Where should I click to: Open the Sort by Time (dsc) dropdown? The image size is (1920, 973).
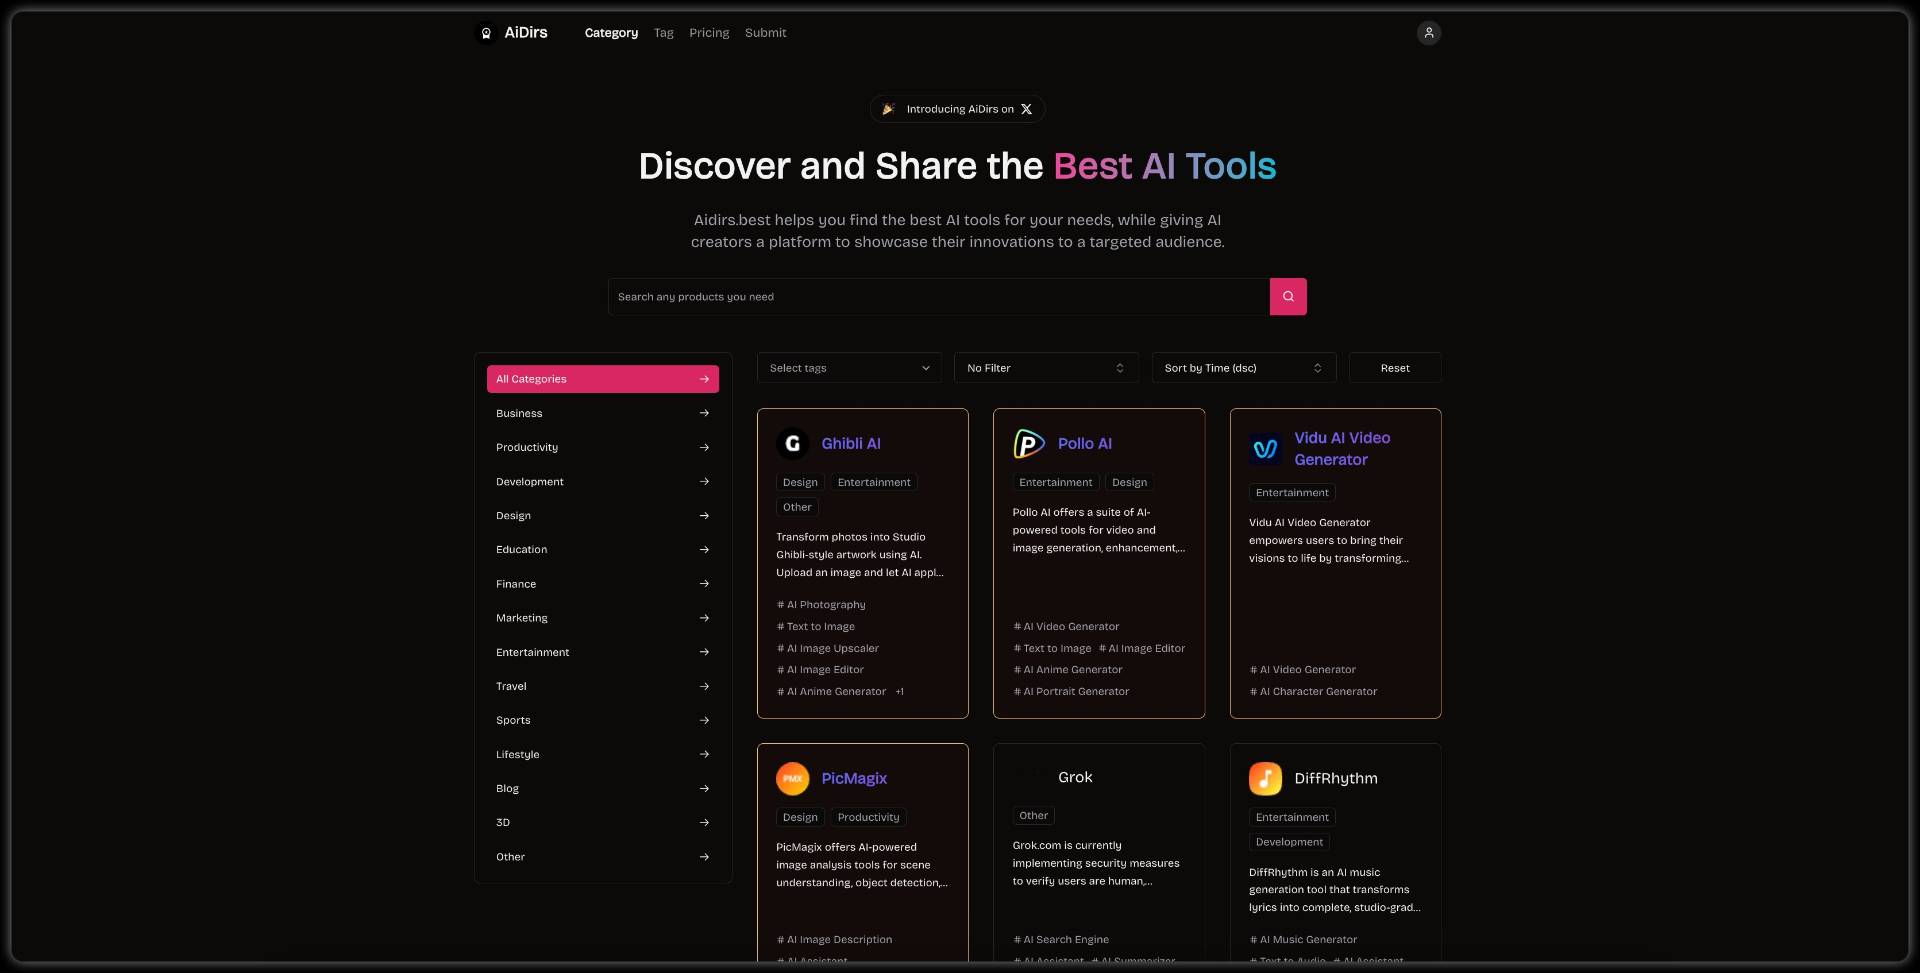click(1243, 368)
